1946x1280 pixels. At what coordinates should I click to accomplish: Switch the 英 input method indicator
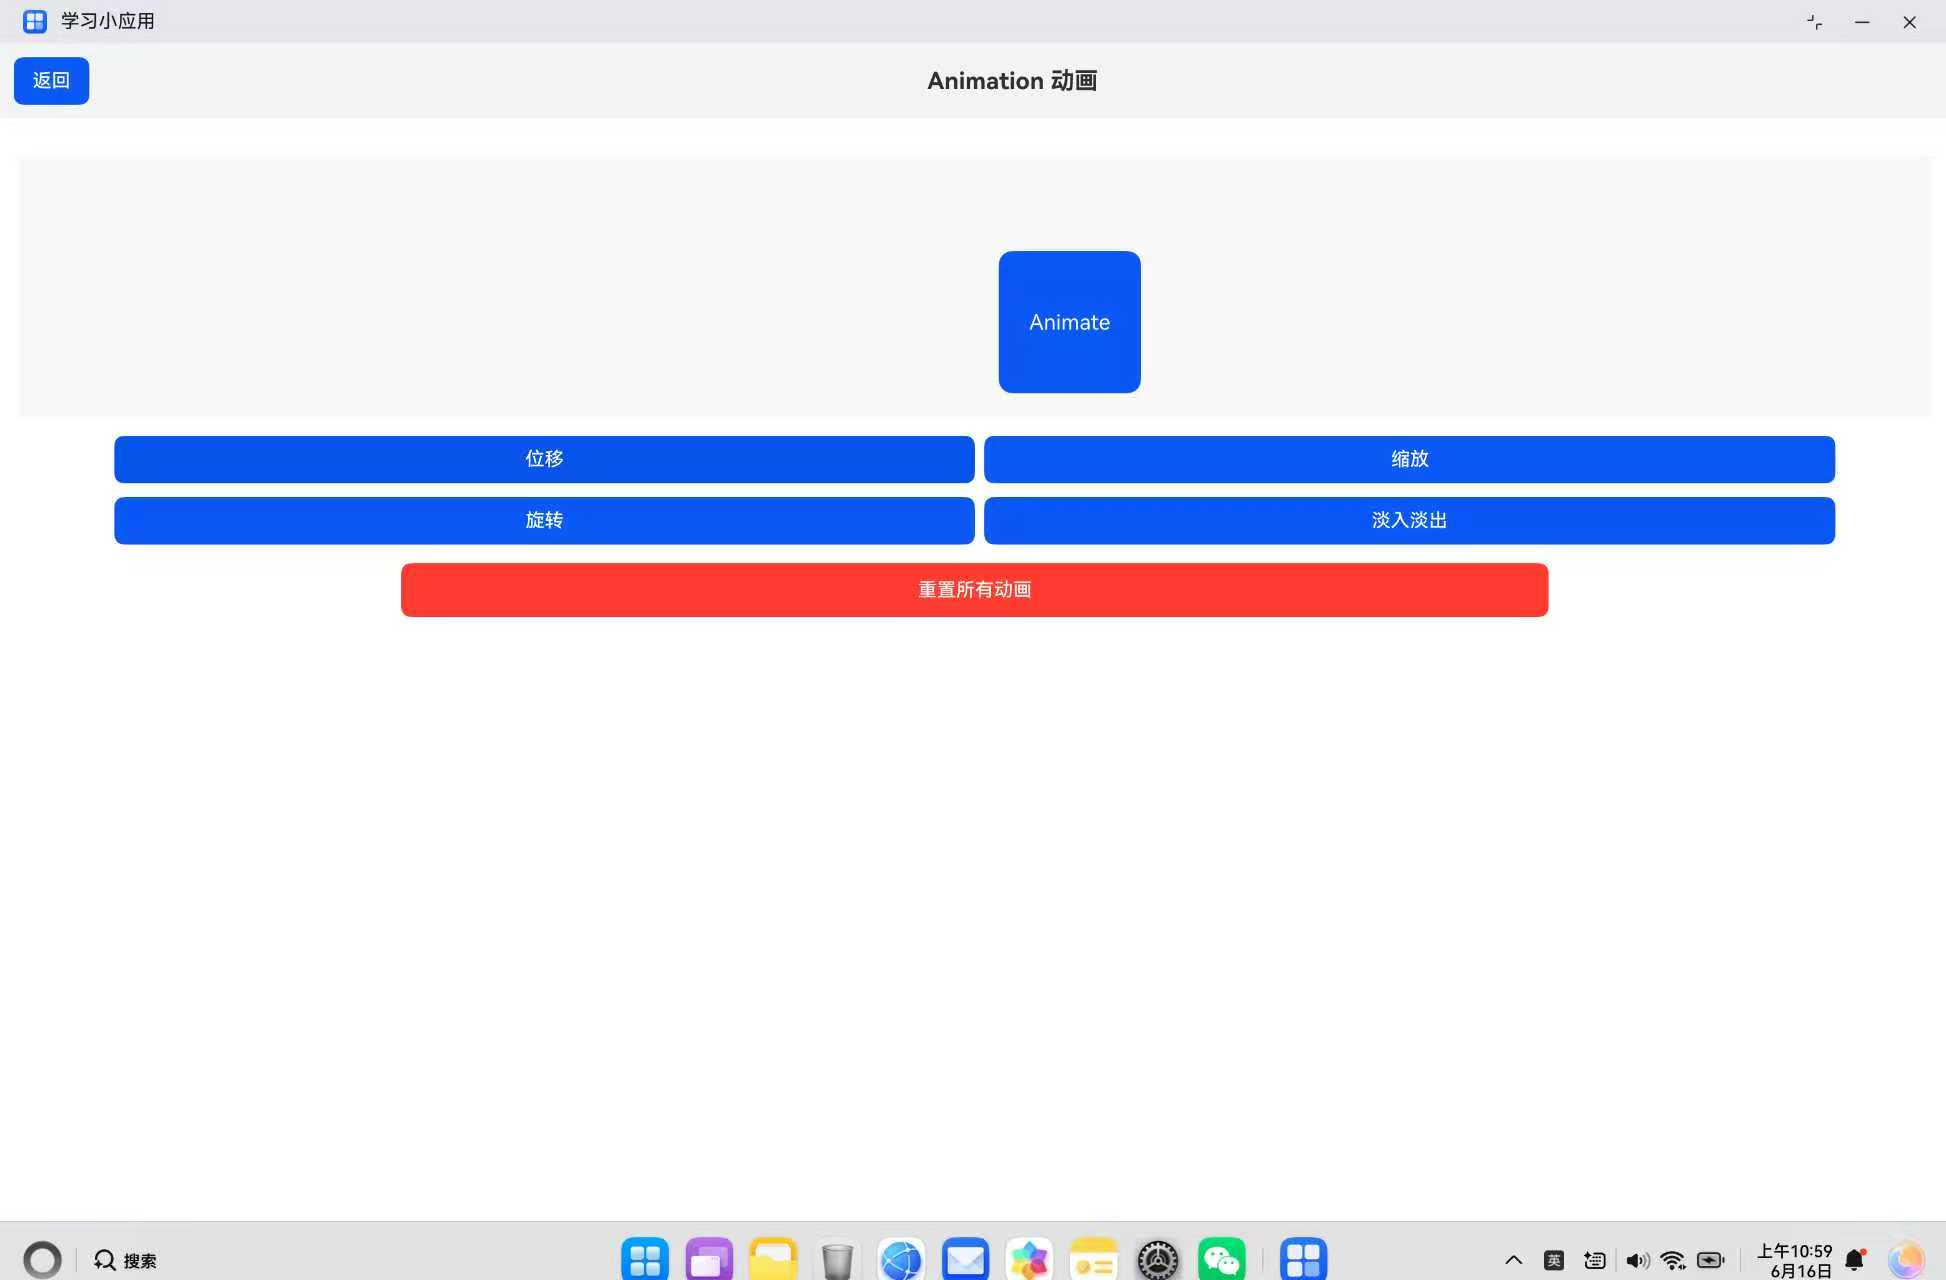coord(1554,1260)
